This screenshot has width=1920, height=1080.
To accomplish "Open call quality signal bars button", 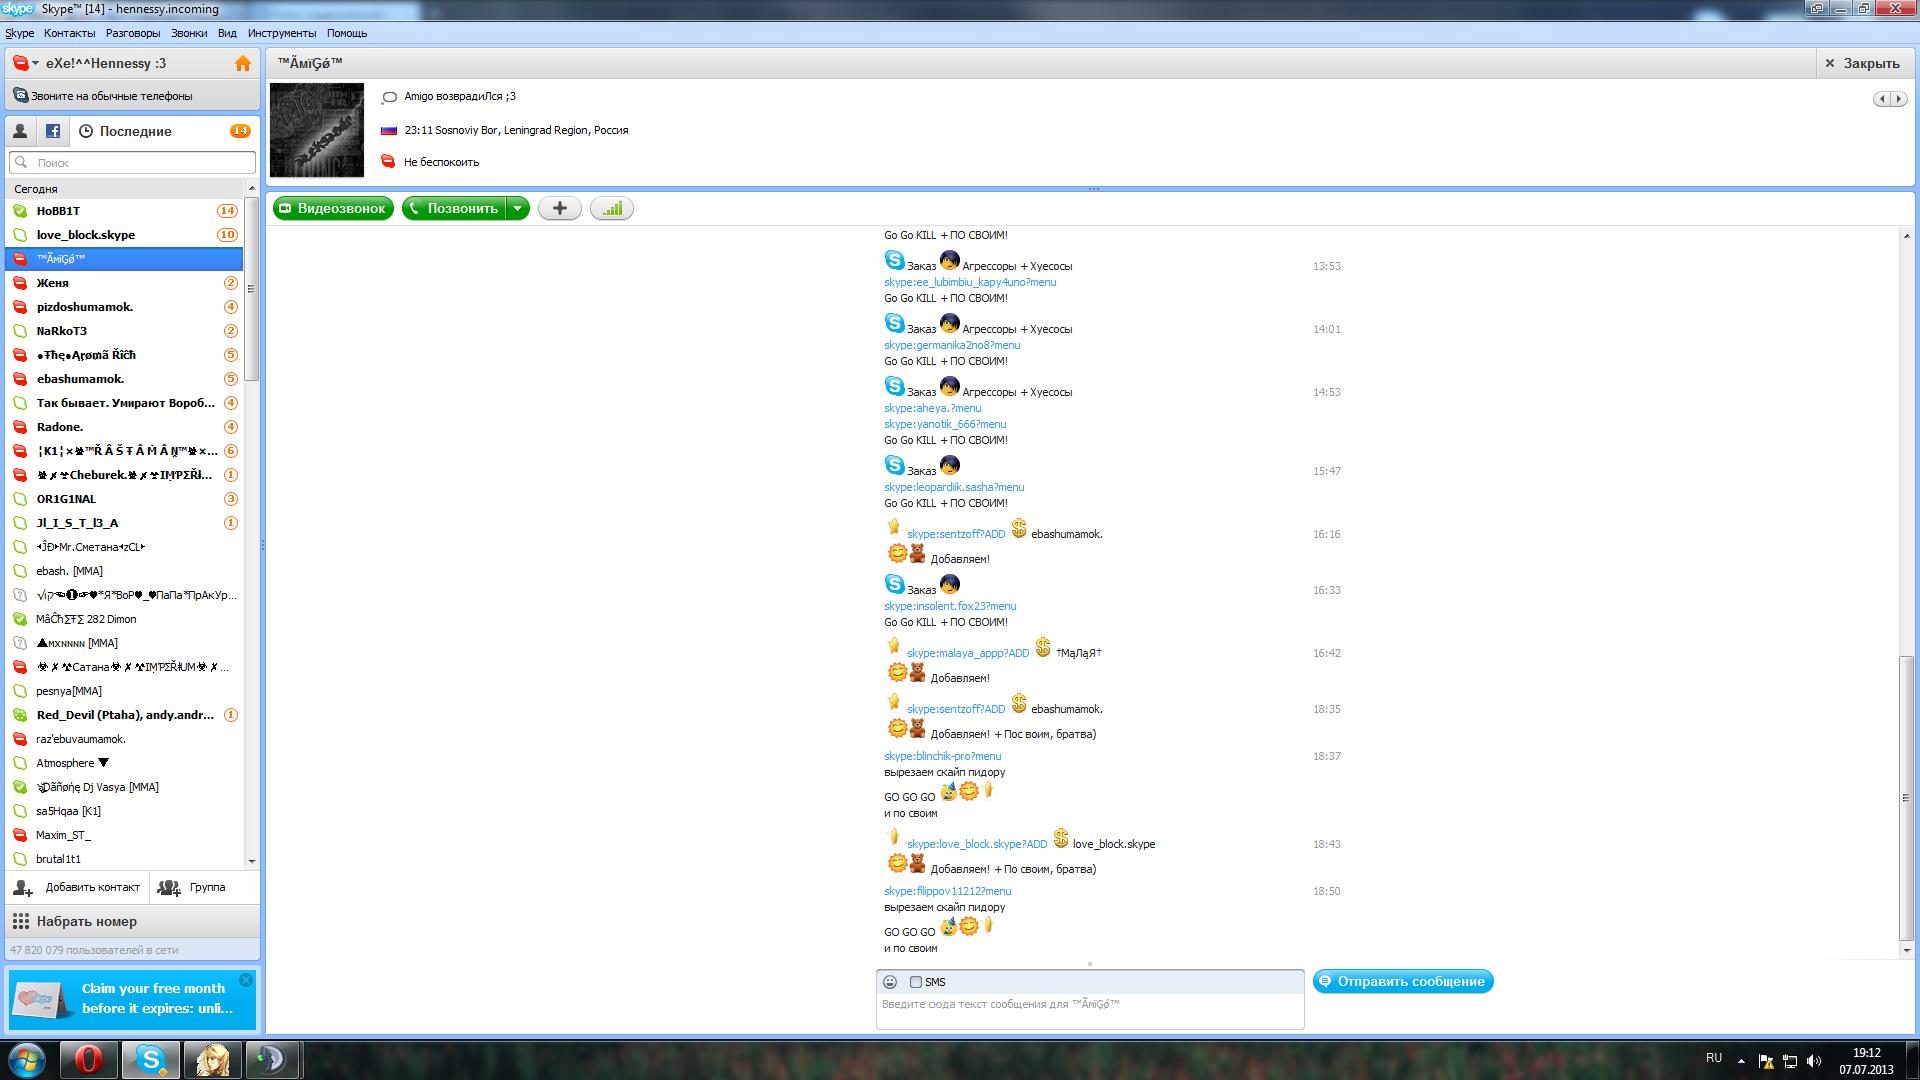I will coord(612,208).
